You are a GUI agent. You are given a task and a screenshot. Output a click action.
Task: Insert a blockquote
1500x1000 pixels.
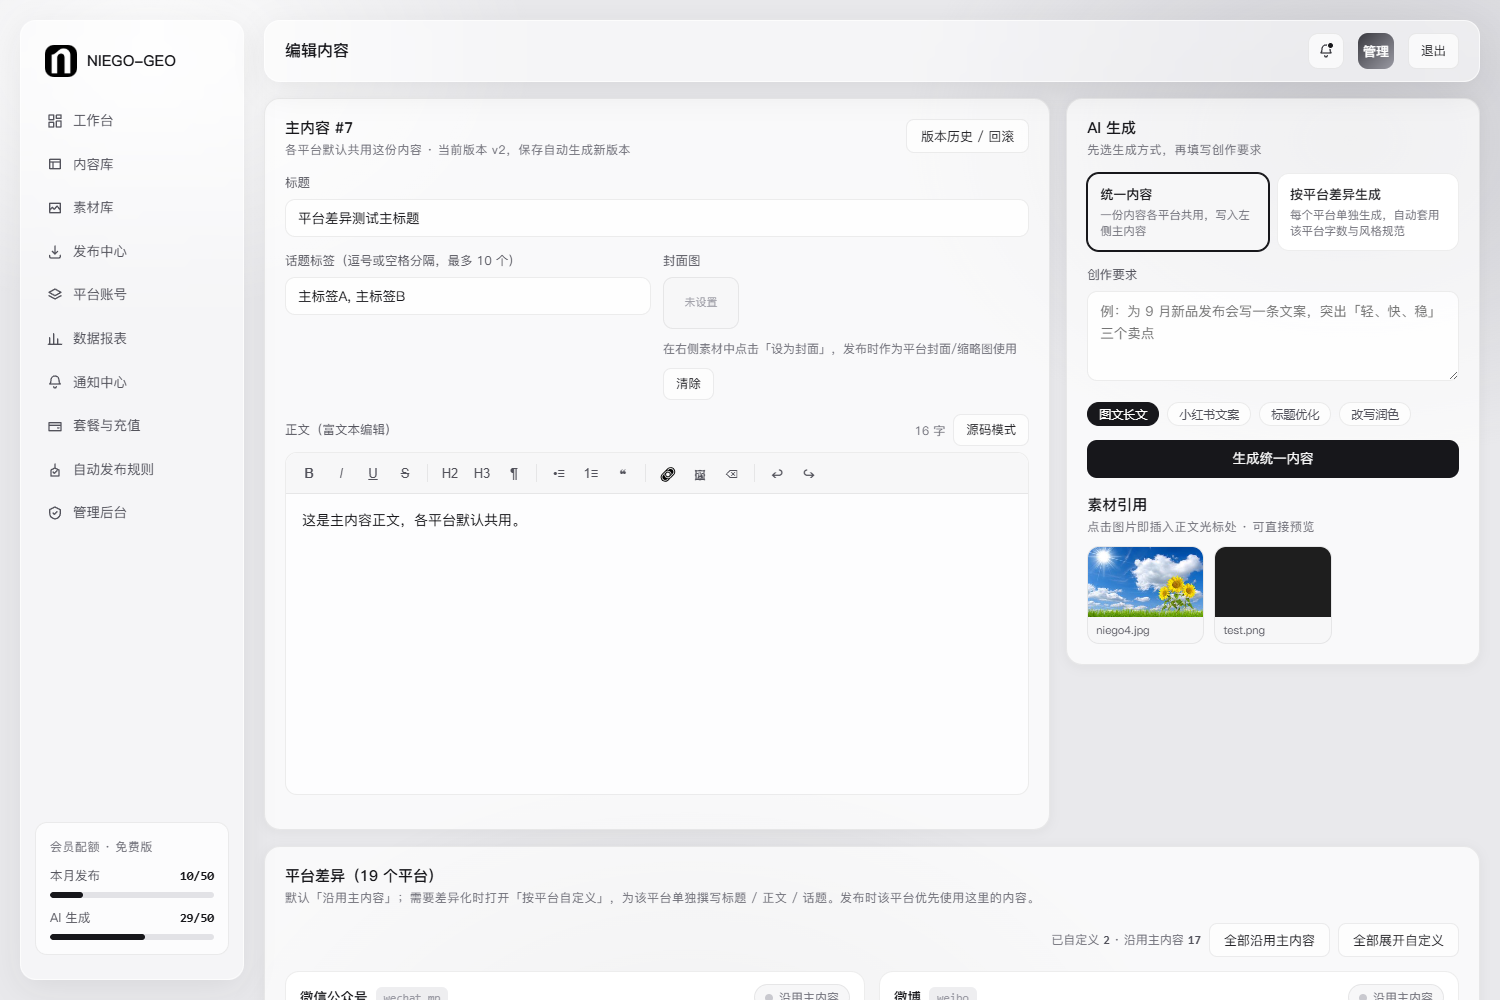pos(623,474)
